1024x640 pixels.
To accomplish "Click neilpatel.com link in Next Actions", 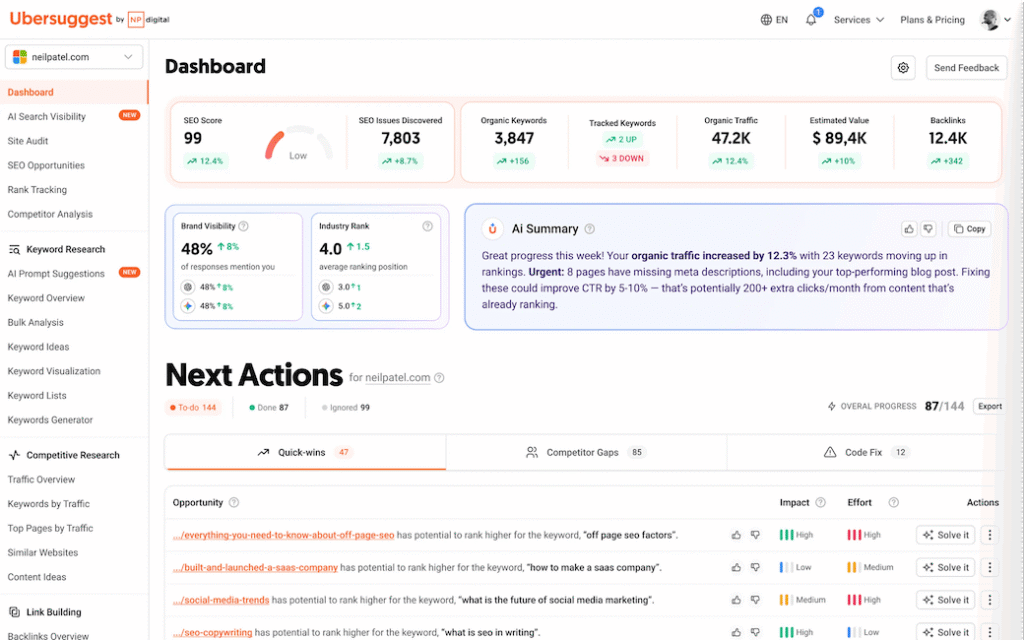I will click(398, 377).
